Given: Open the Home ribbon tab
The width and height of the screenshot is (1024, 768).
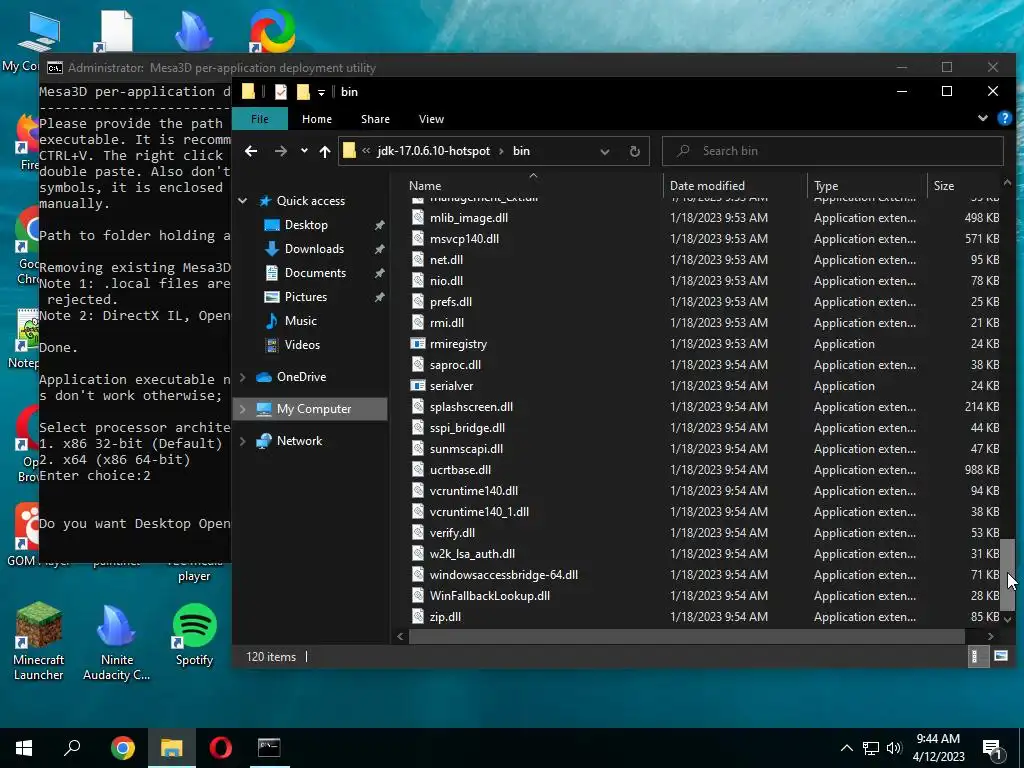Looking at the screenshot, I should pos(317,119).
